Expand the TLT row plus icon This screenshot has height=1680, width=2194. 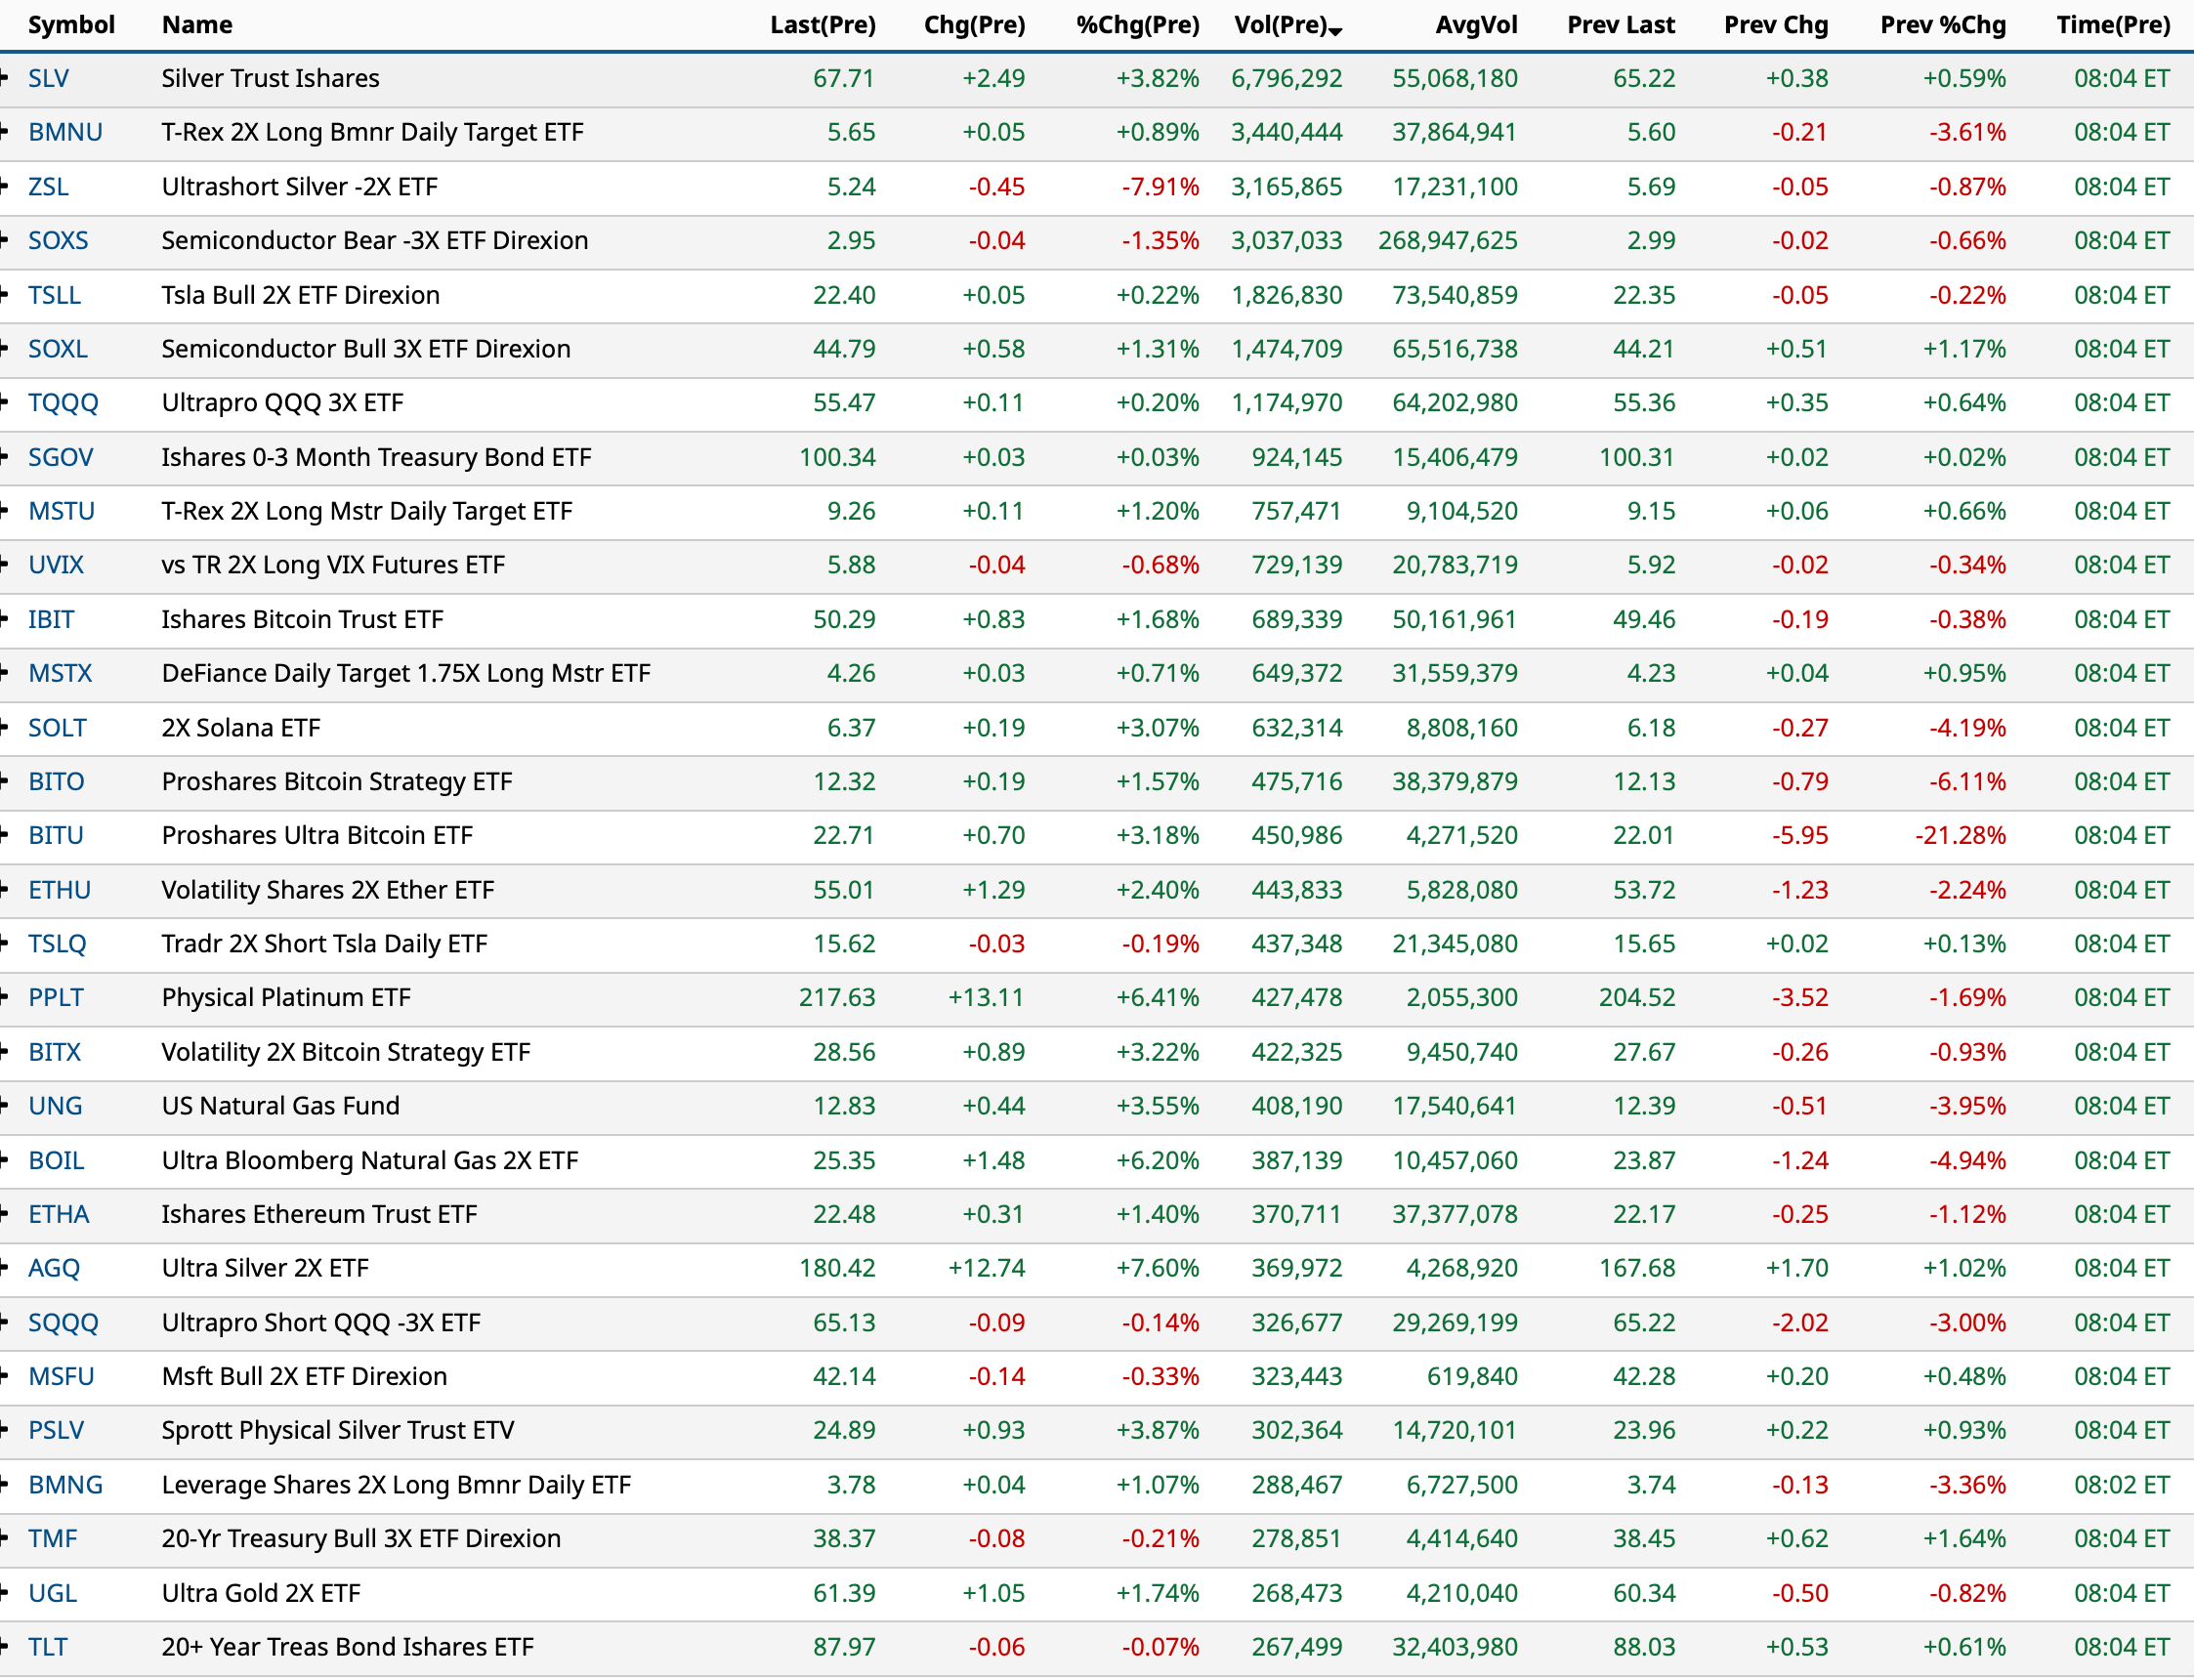click(5, 1647)
